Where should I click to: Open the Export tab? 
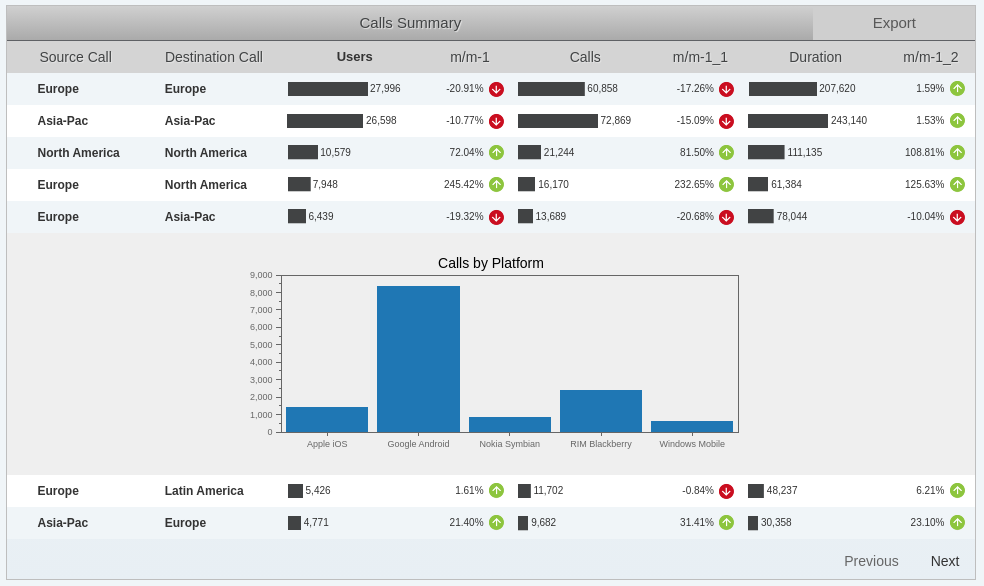coord(893,23)
